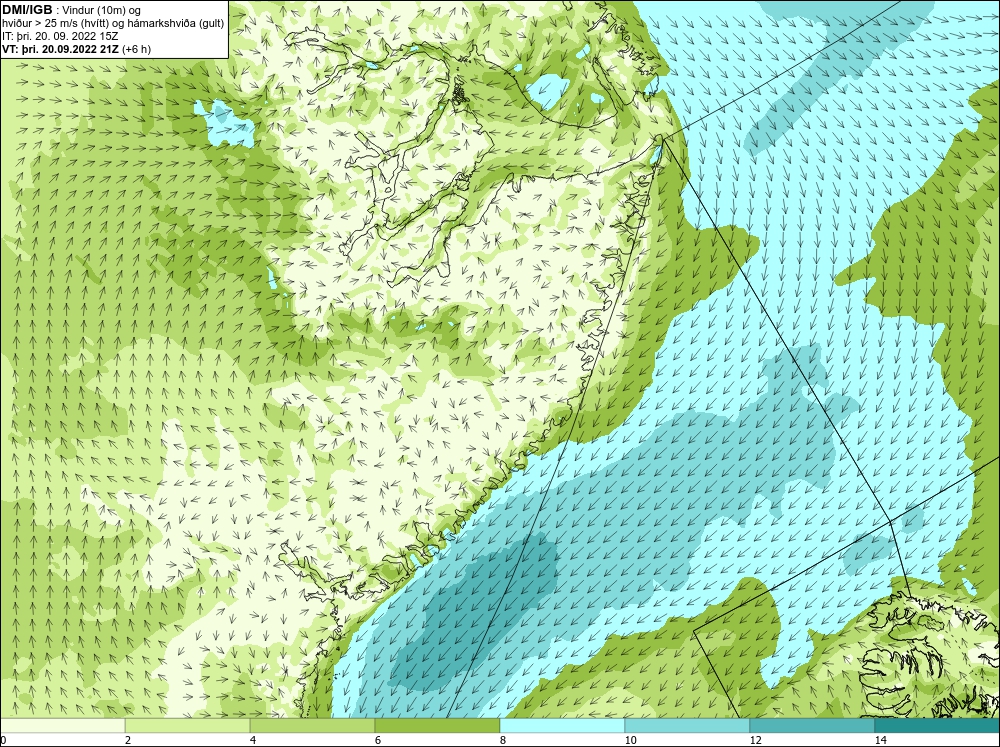This screenshot has height=747, width=1000.
Task: Click the legend label '8'
Action: click(503, 740)
